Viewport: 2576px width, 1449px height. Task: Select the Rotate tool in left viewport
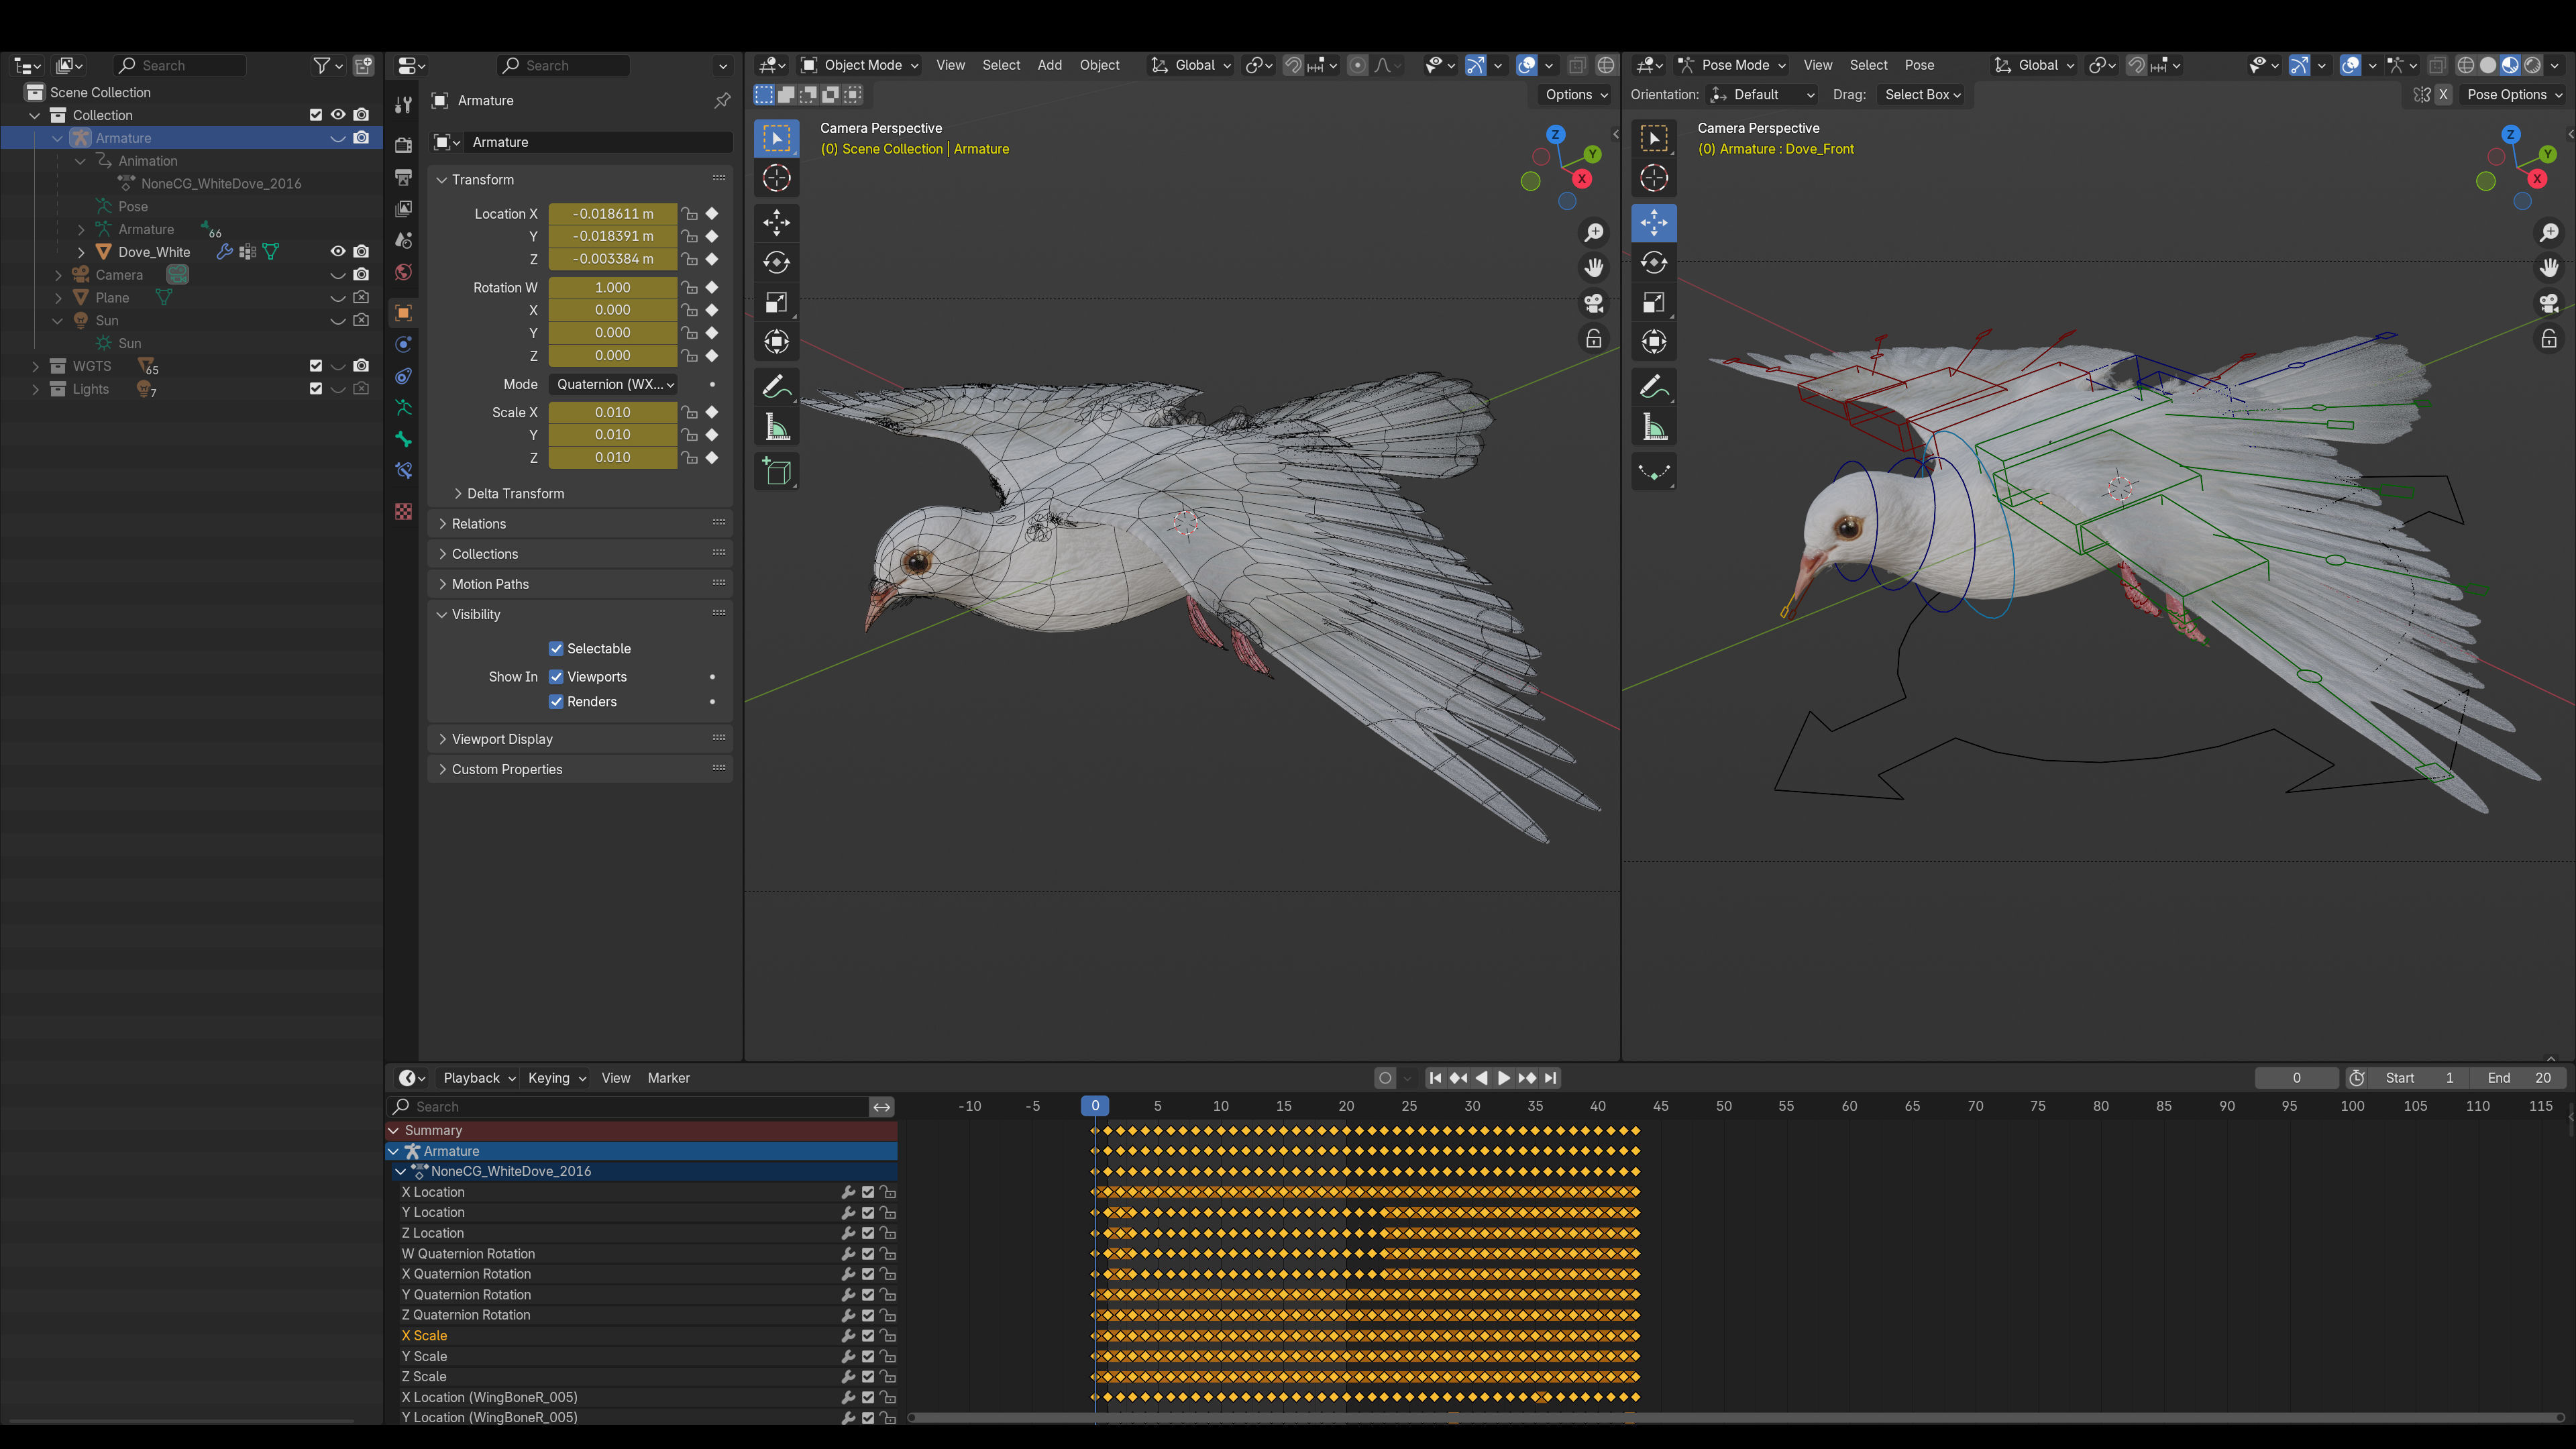[x=776, y=262]
